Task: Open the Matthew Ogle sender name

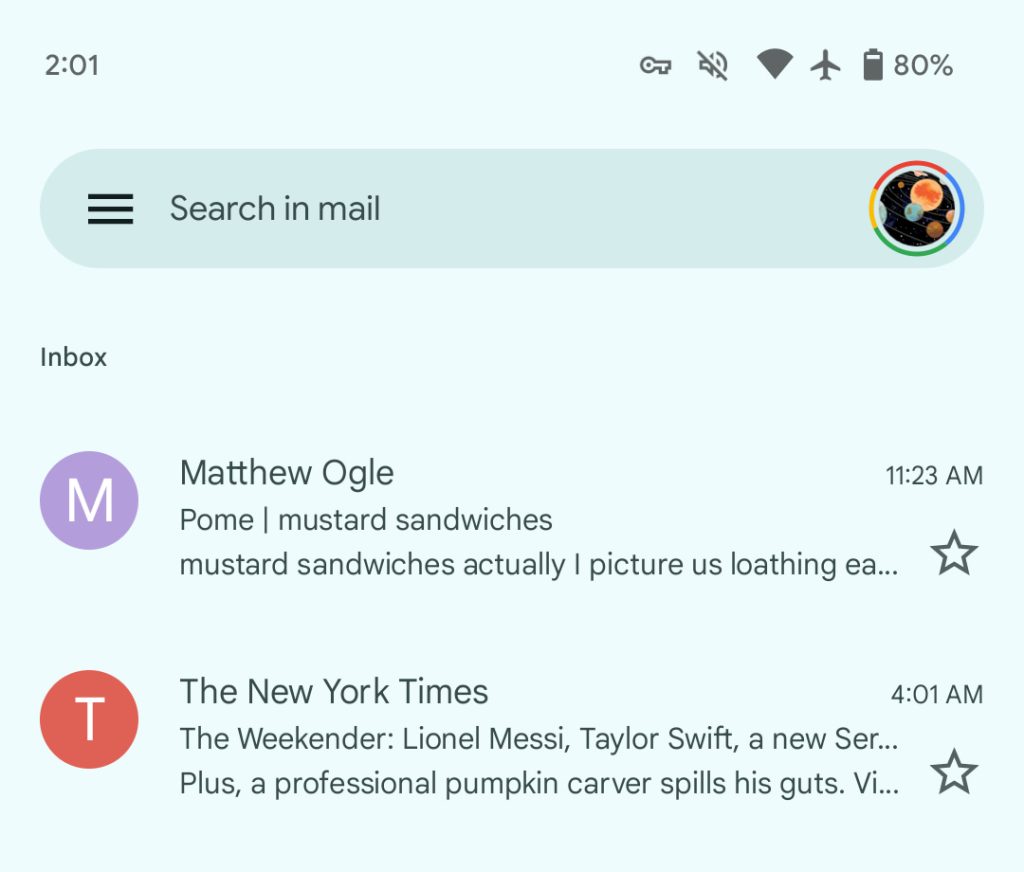Action: tap(287, 473)
